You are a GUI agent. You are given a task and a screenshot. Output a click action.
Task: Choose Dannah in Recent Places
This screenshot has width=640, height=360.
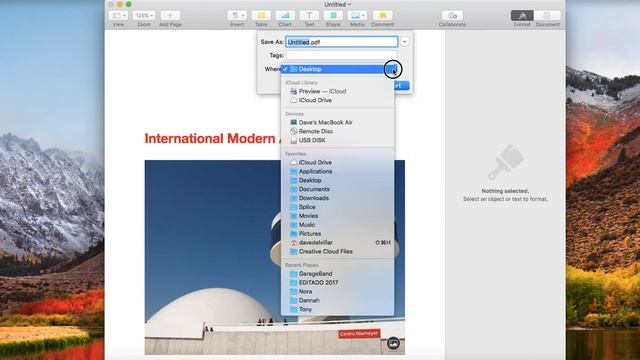[x=338, y=300]
